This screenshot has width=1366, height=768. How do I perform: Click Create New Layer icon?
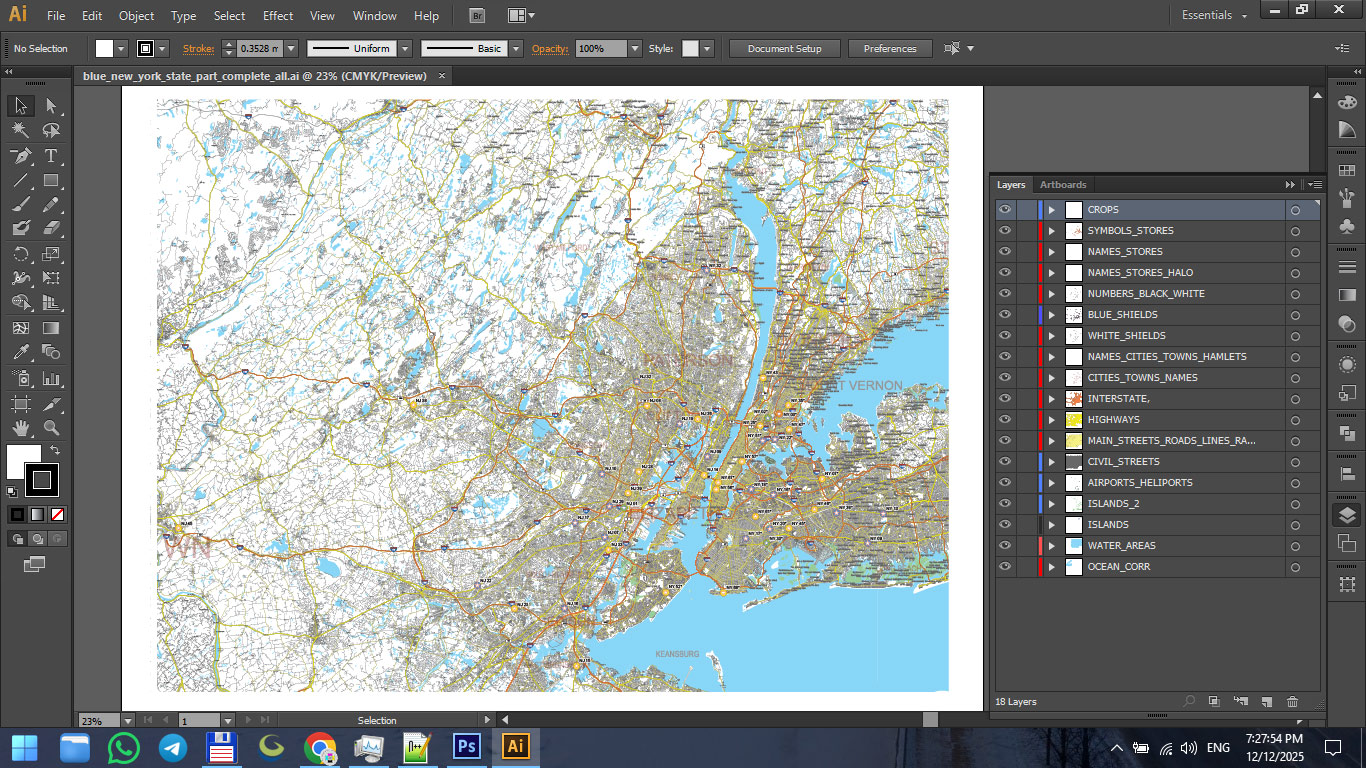pyautogui.click(x=1266, y=702)
